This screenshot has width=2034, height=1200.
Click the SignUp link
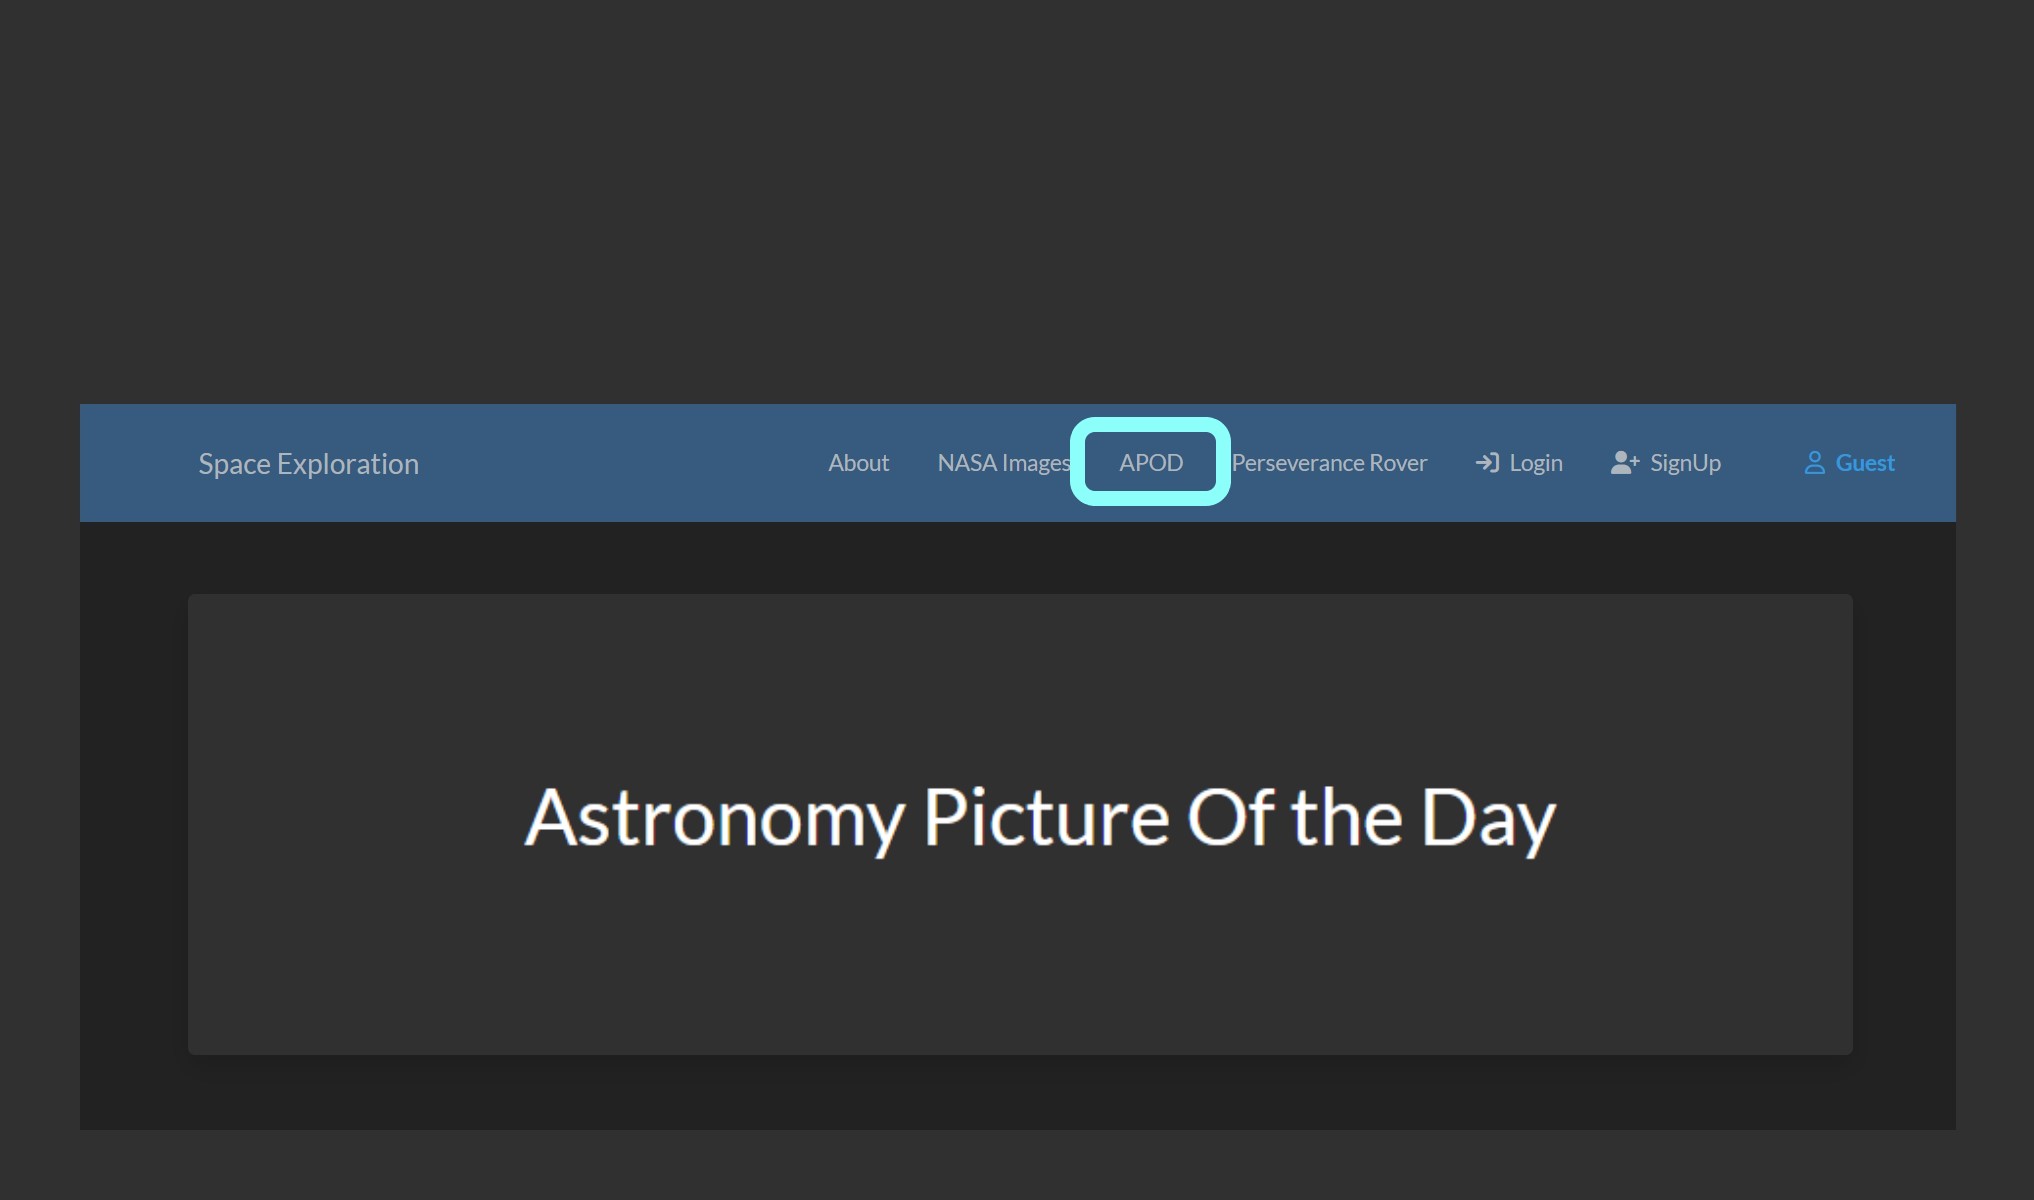tap(1686, 462)
